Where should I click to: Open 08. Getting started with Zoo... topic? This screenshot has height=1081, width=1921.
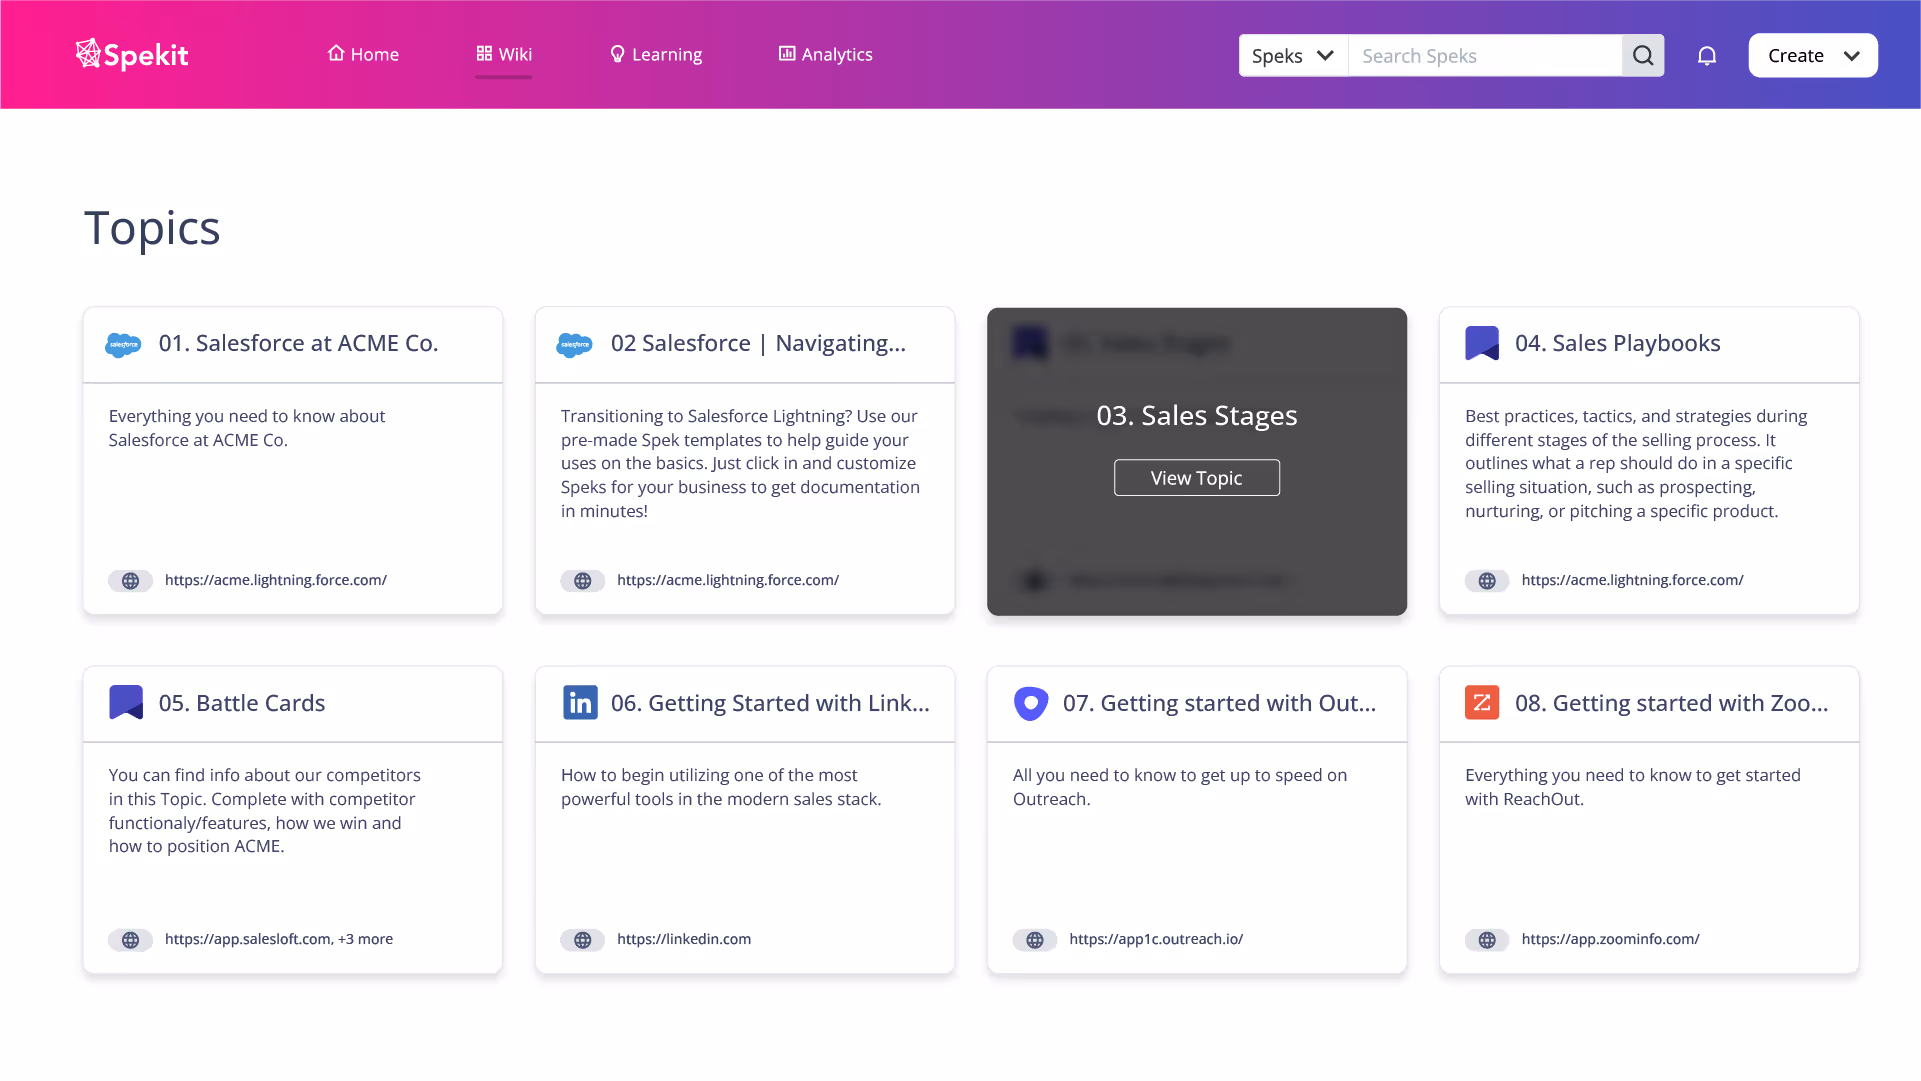pos(1671,703)
